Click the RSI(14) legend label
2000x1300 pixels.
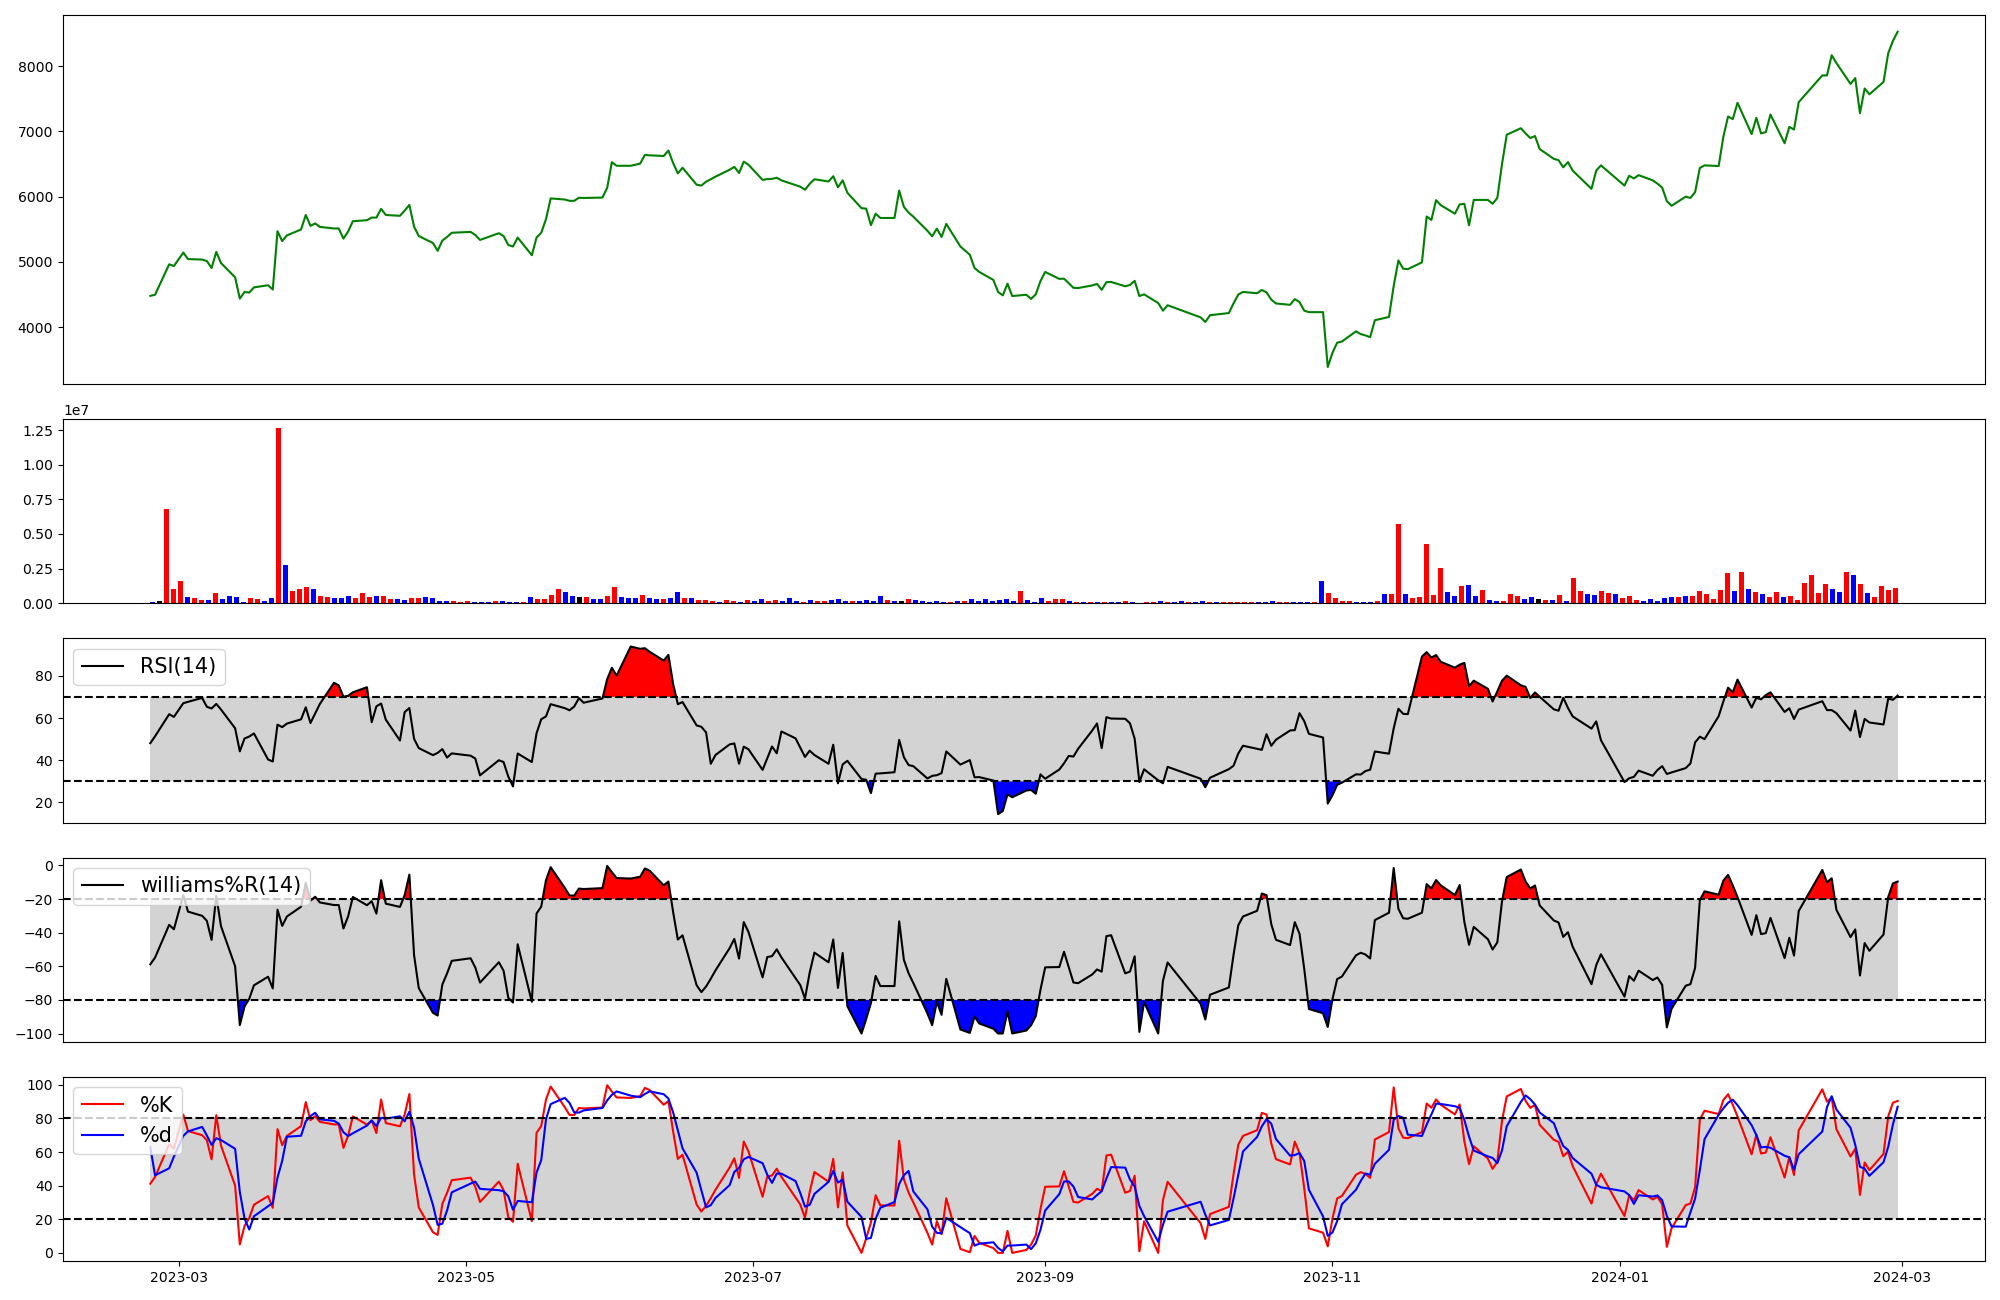[177, 666]
